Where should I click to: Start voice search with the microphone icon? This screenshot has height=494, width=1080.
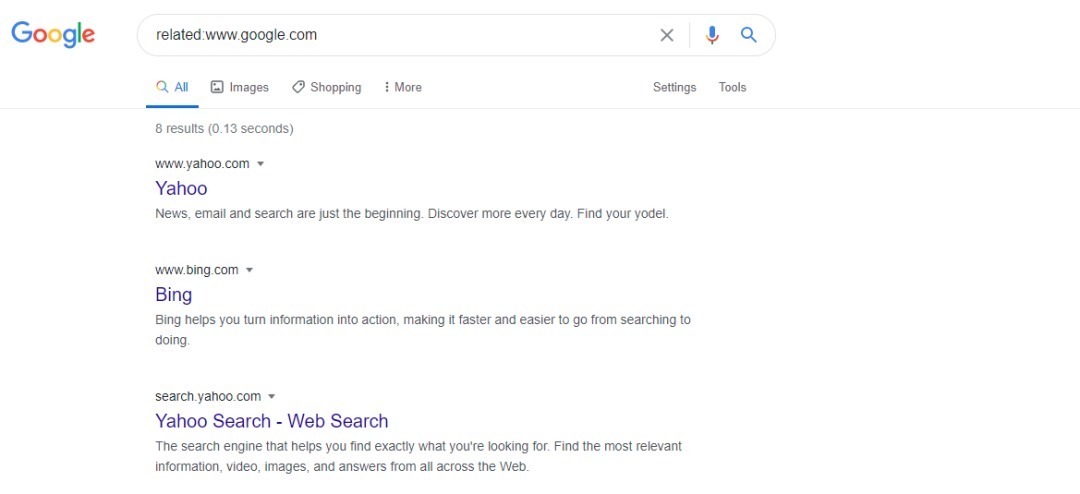coord(712,35)
